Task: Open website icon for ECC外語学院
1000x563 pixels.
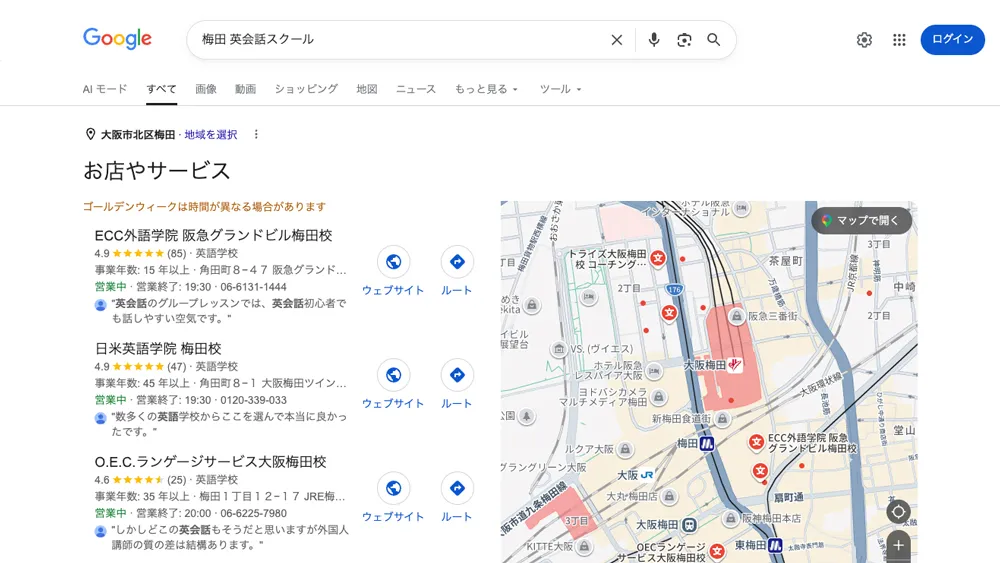Action: tap(393, 261)
